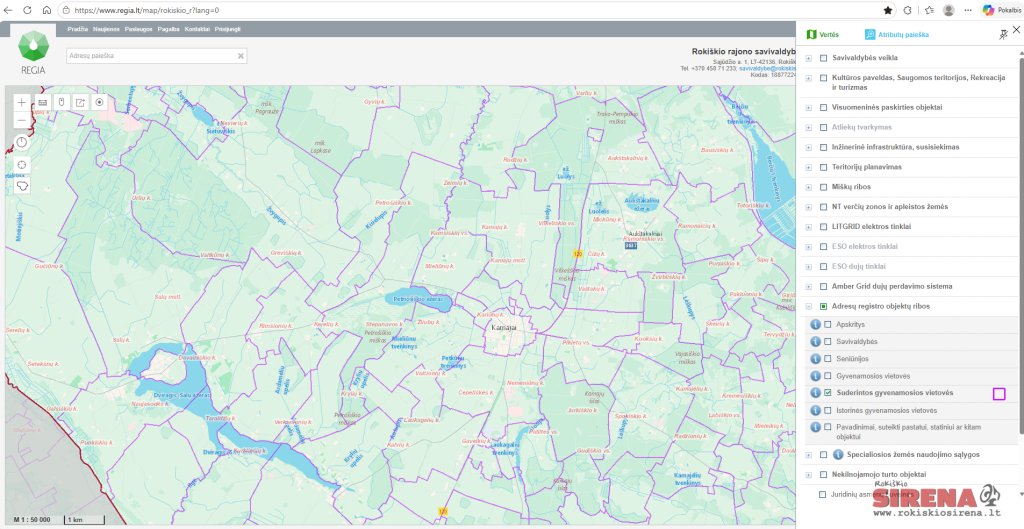Open the measure ruler tool
Image resolution: width=1024 pixels, height=529 pixels.
coord(42,102)
